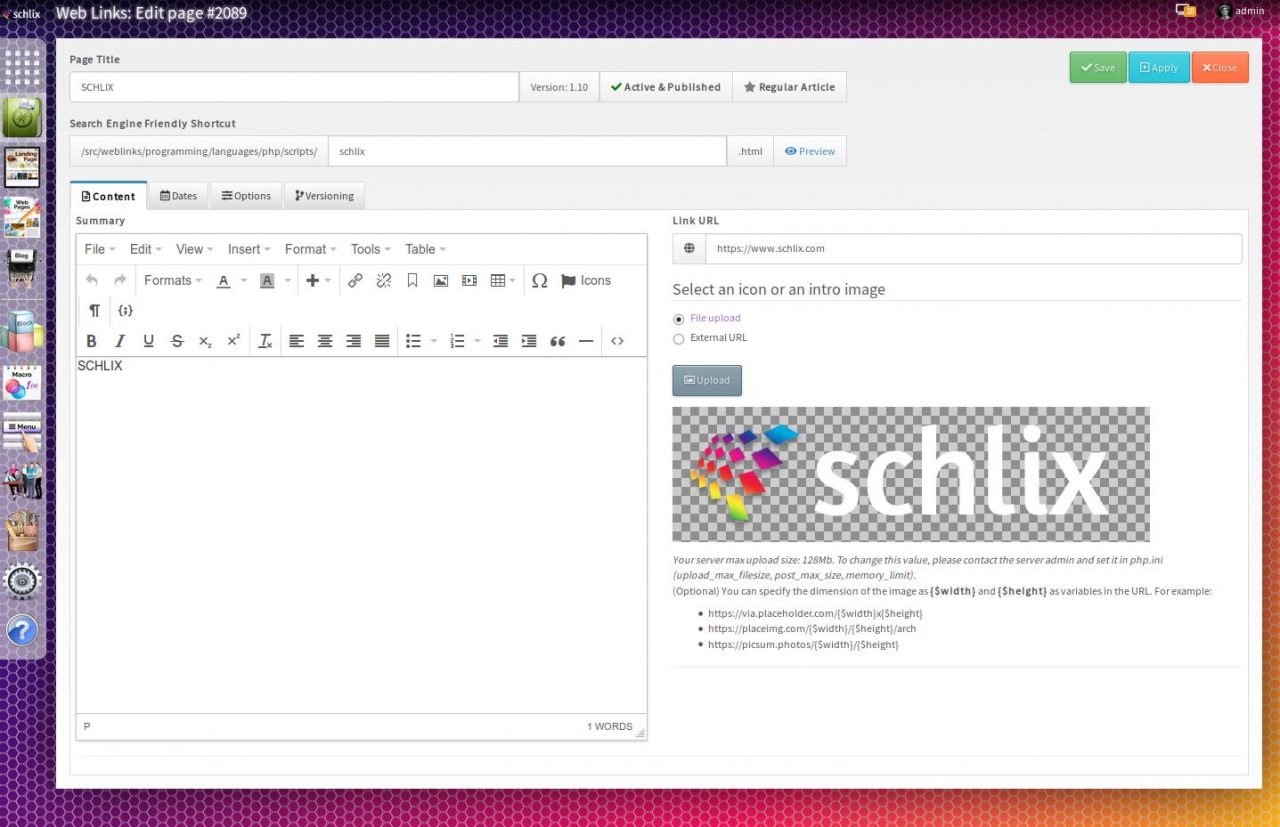This screenshot has height=827, width=1280.
Task: Insert media video into the editor
Action: [x=469, y=281]
